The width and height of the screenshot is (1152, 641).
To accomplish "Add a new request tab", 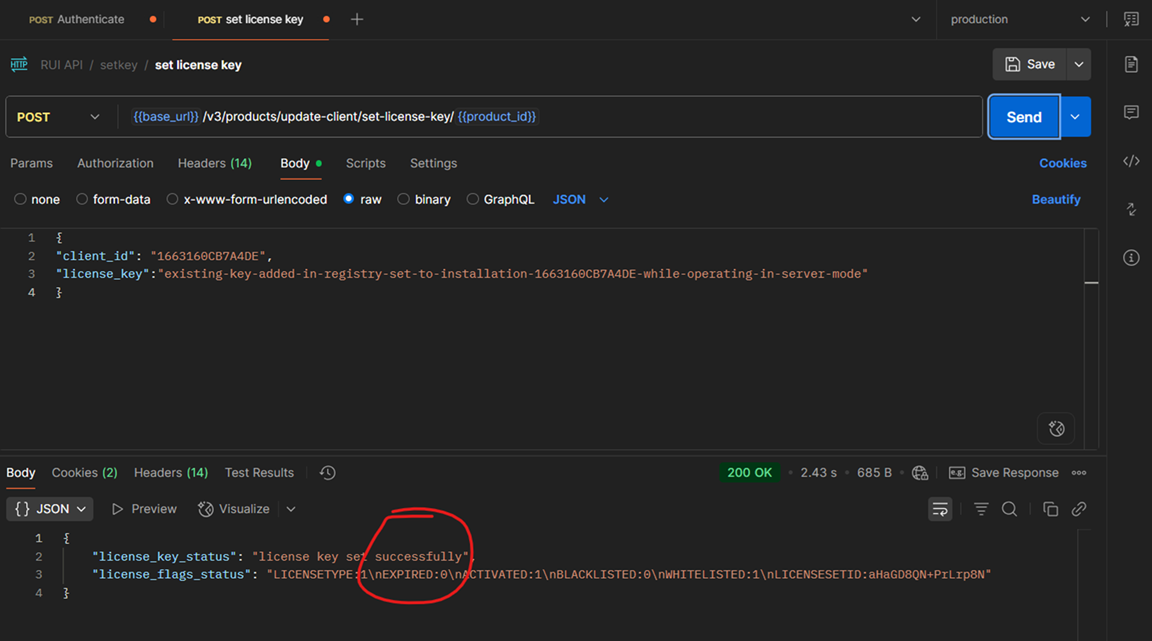I will [357, 20].
